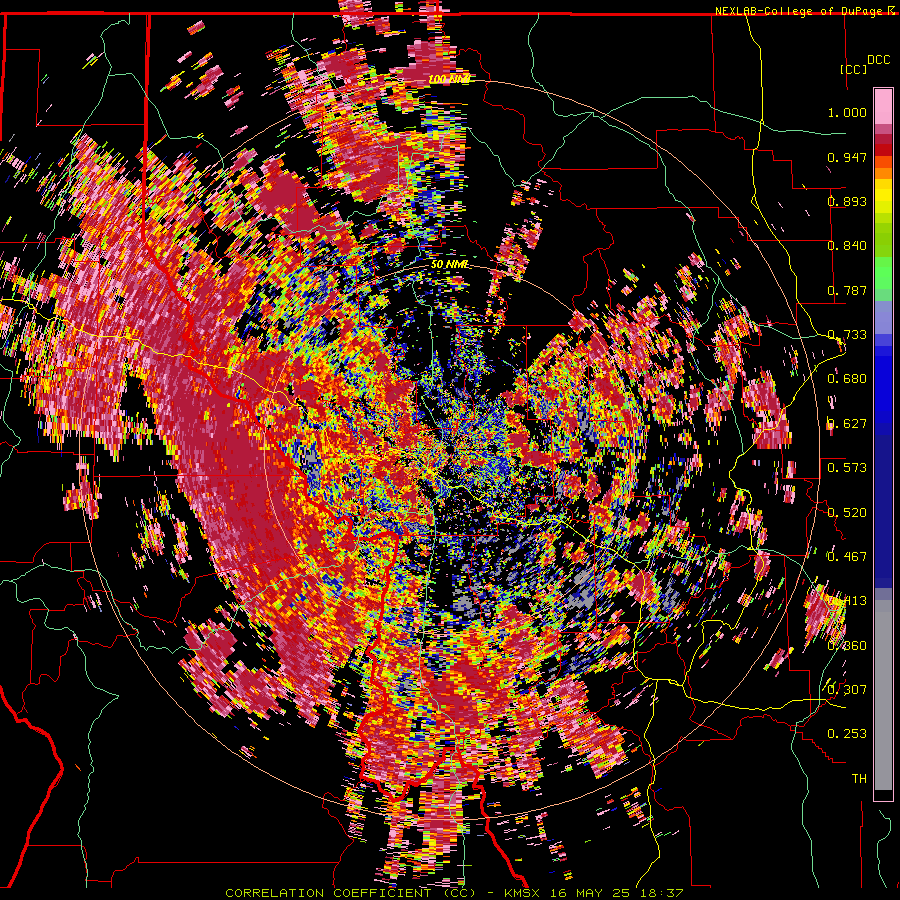Image resolution: width=900 pixels, height=900 pixels.
Task: Select the 0.787 scale value
Action: (x=847, y=290)
